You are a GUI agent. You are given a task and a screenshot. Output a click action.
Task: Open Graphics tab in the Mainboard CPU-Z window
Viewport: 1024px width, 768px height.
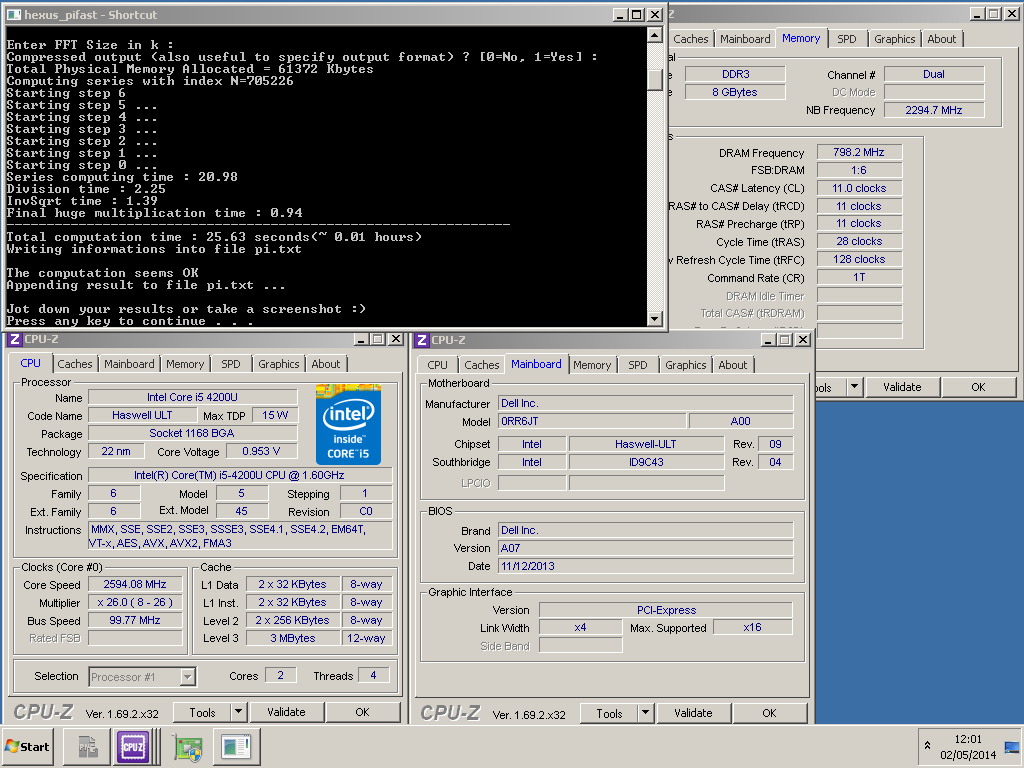686,365
